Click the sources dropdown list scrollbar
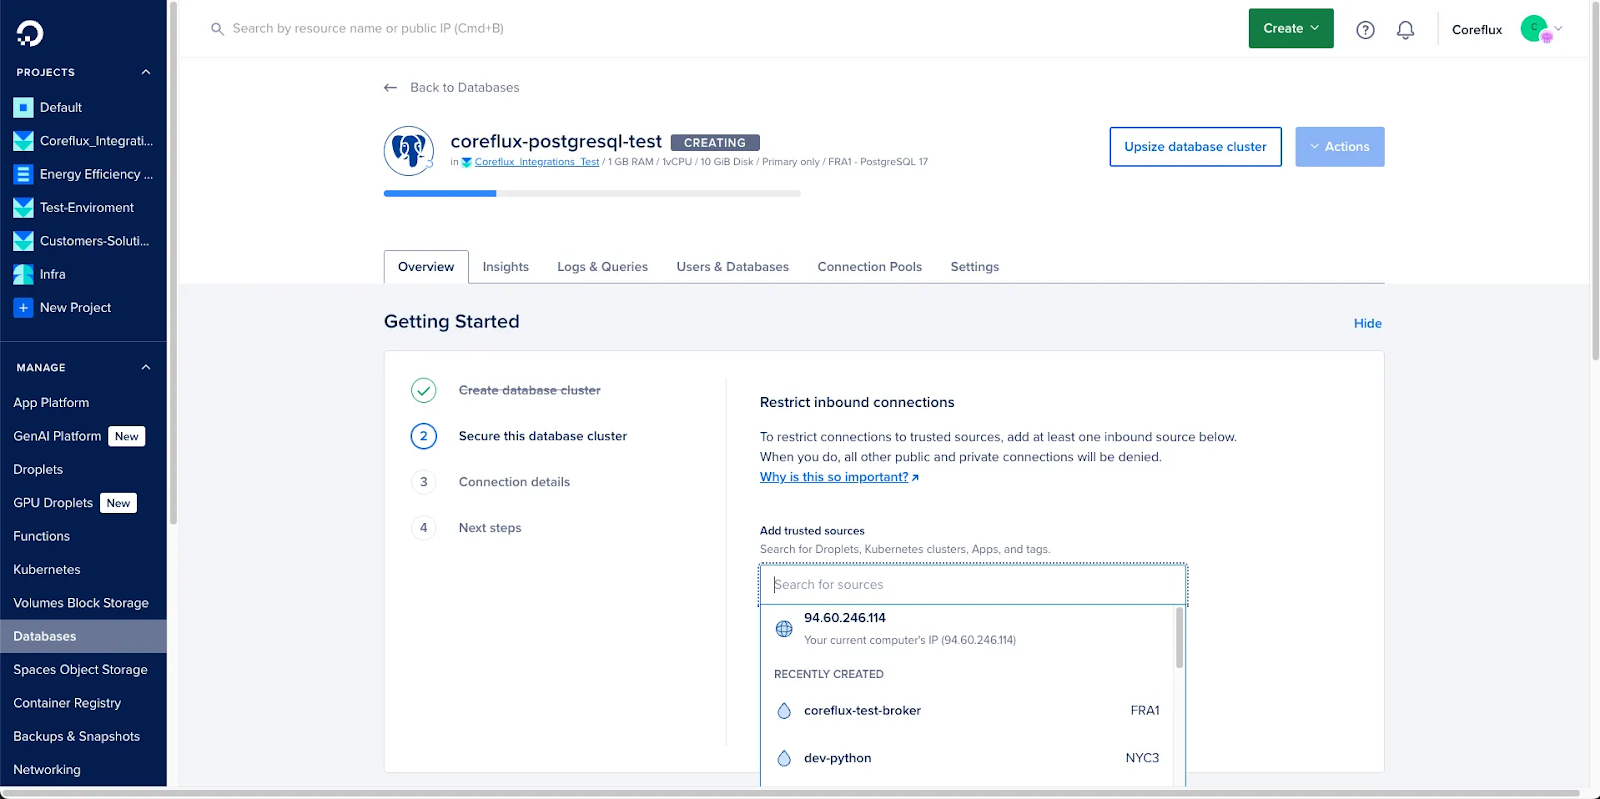1600x799 pixels. pyautogui.click(x=1179, y=638)
